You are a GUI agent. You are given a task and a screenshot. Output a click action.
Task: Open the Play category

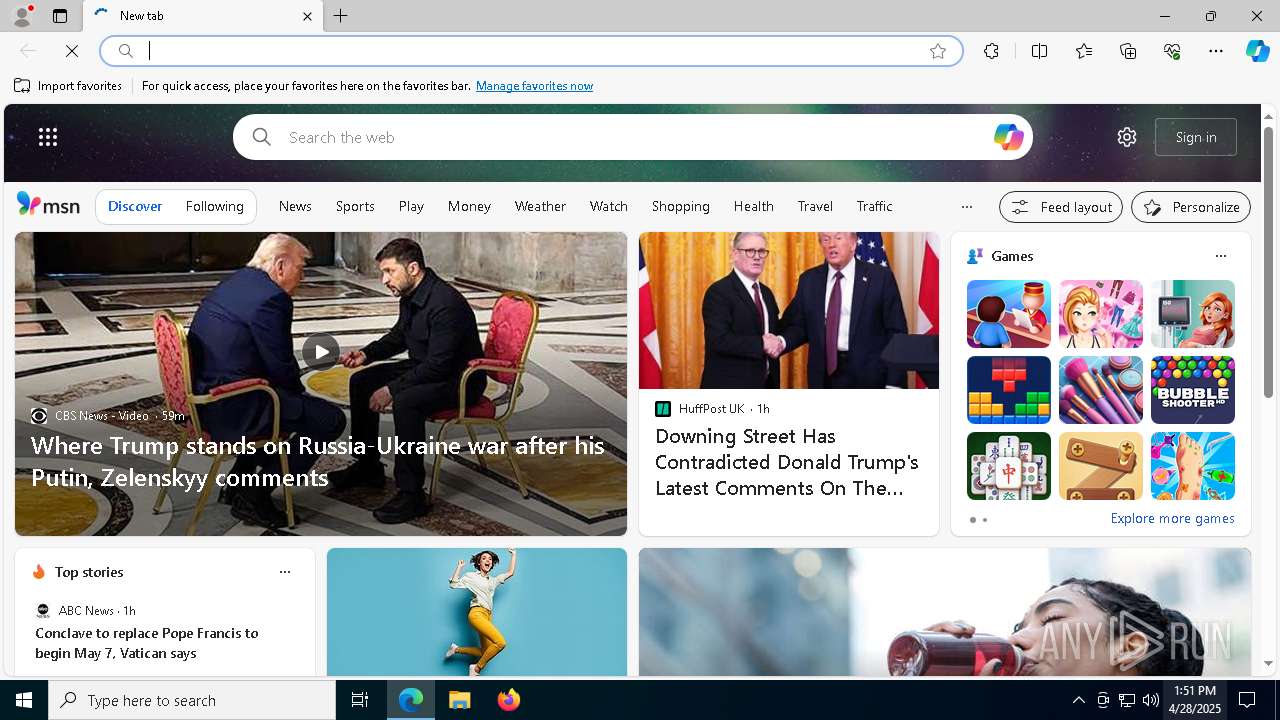pyautogui.click(x=411, y=206)
